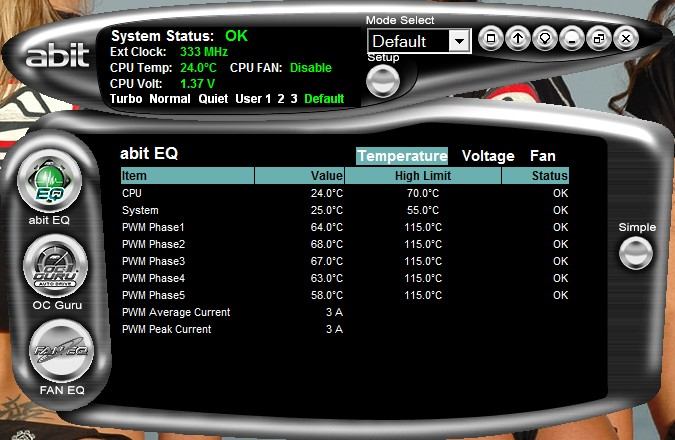Image resolution: width=675 pixels, height=440 pixels.
Task: Switch to the Temperature tab
Action: click(x=402, y=156)
